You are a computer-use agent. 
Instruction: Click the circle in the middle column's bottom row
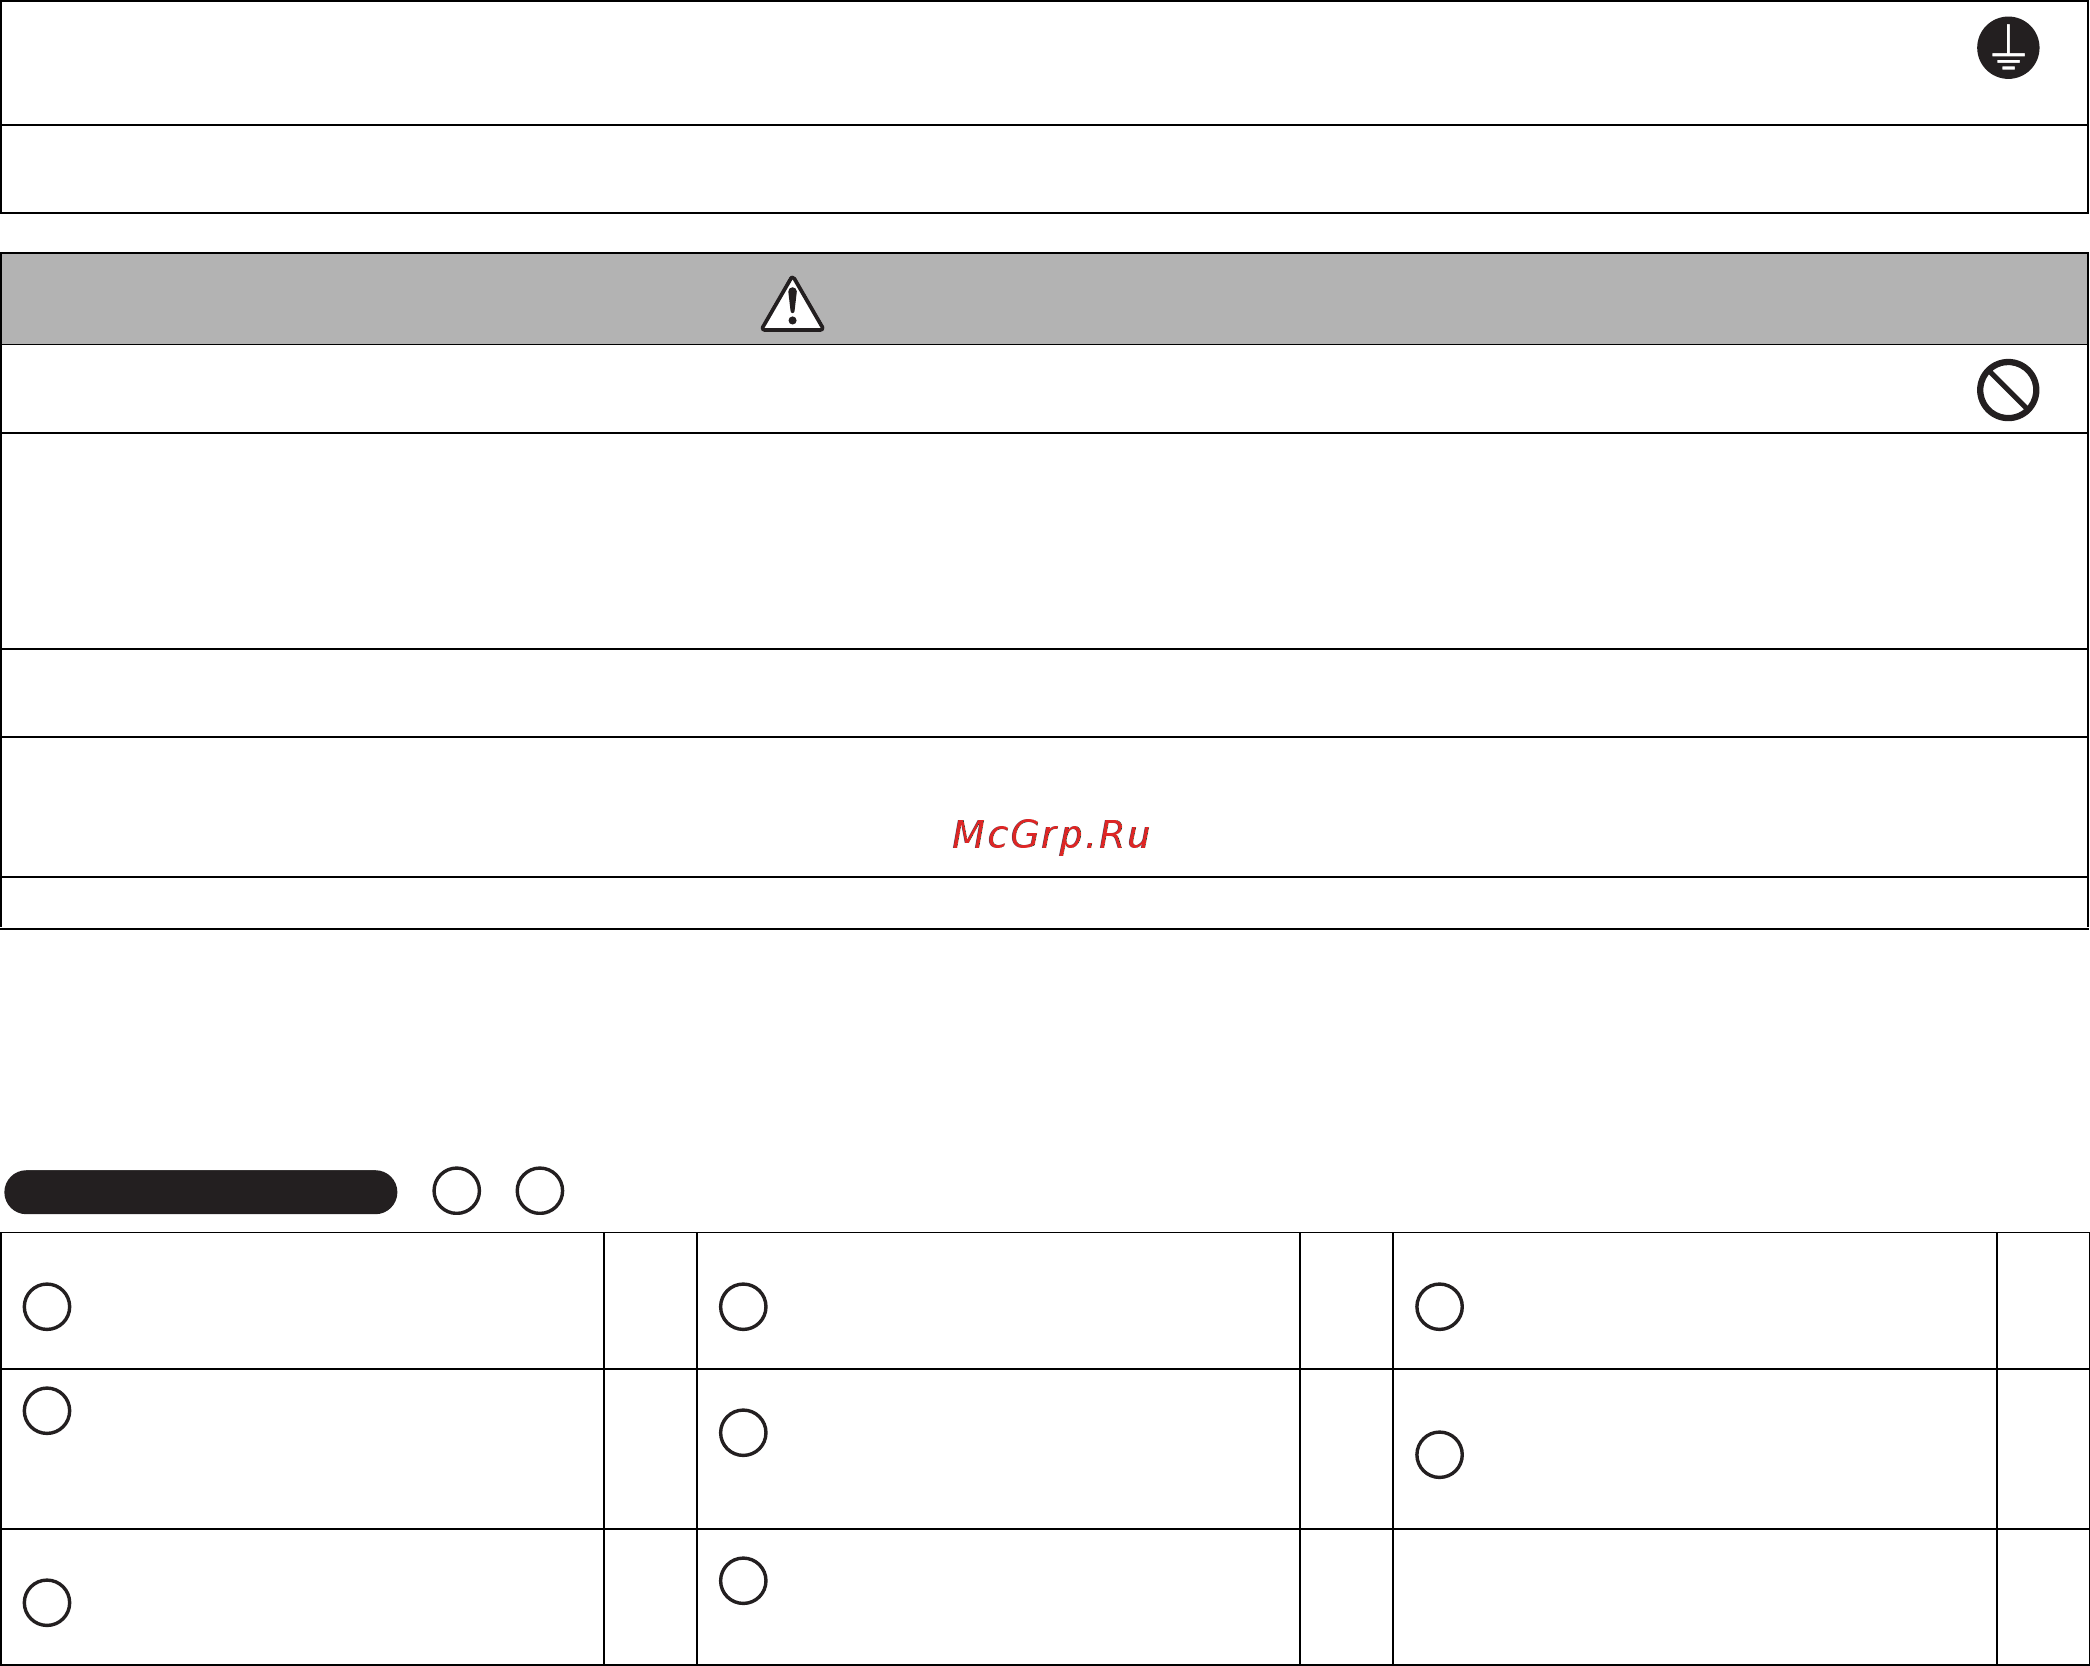point(743,1580)
